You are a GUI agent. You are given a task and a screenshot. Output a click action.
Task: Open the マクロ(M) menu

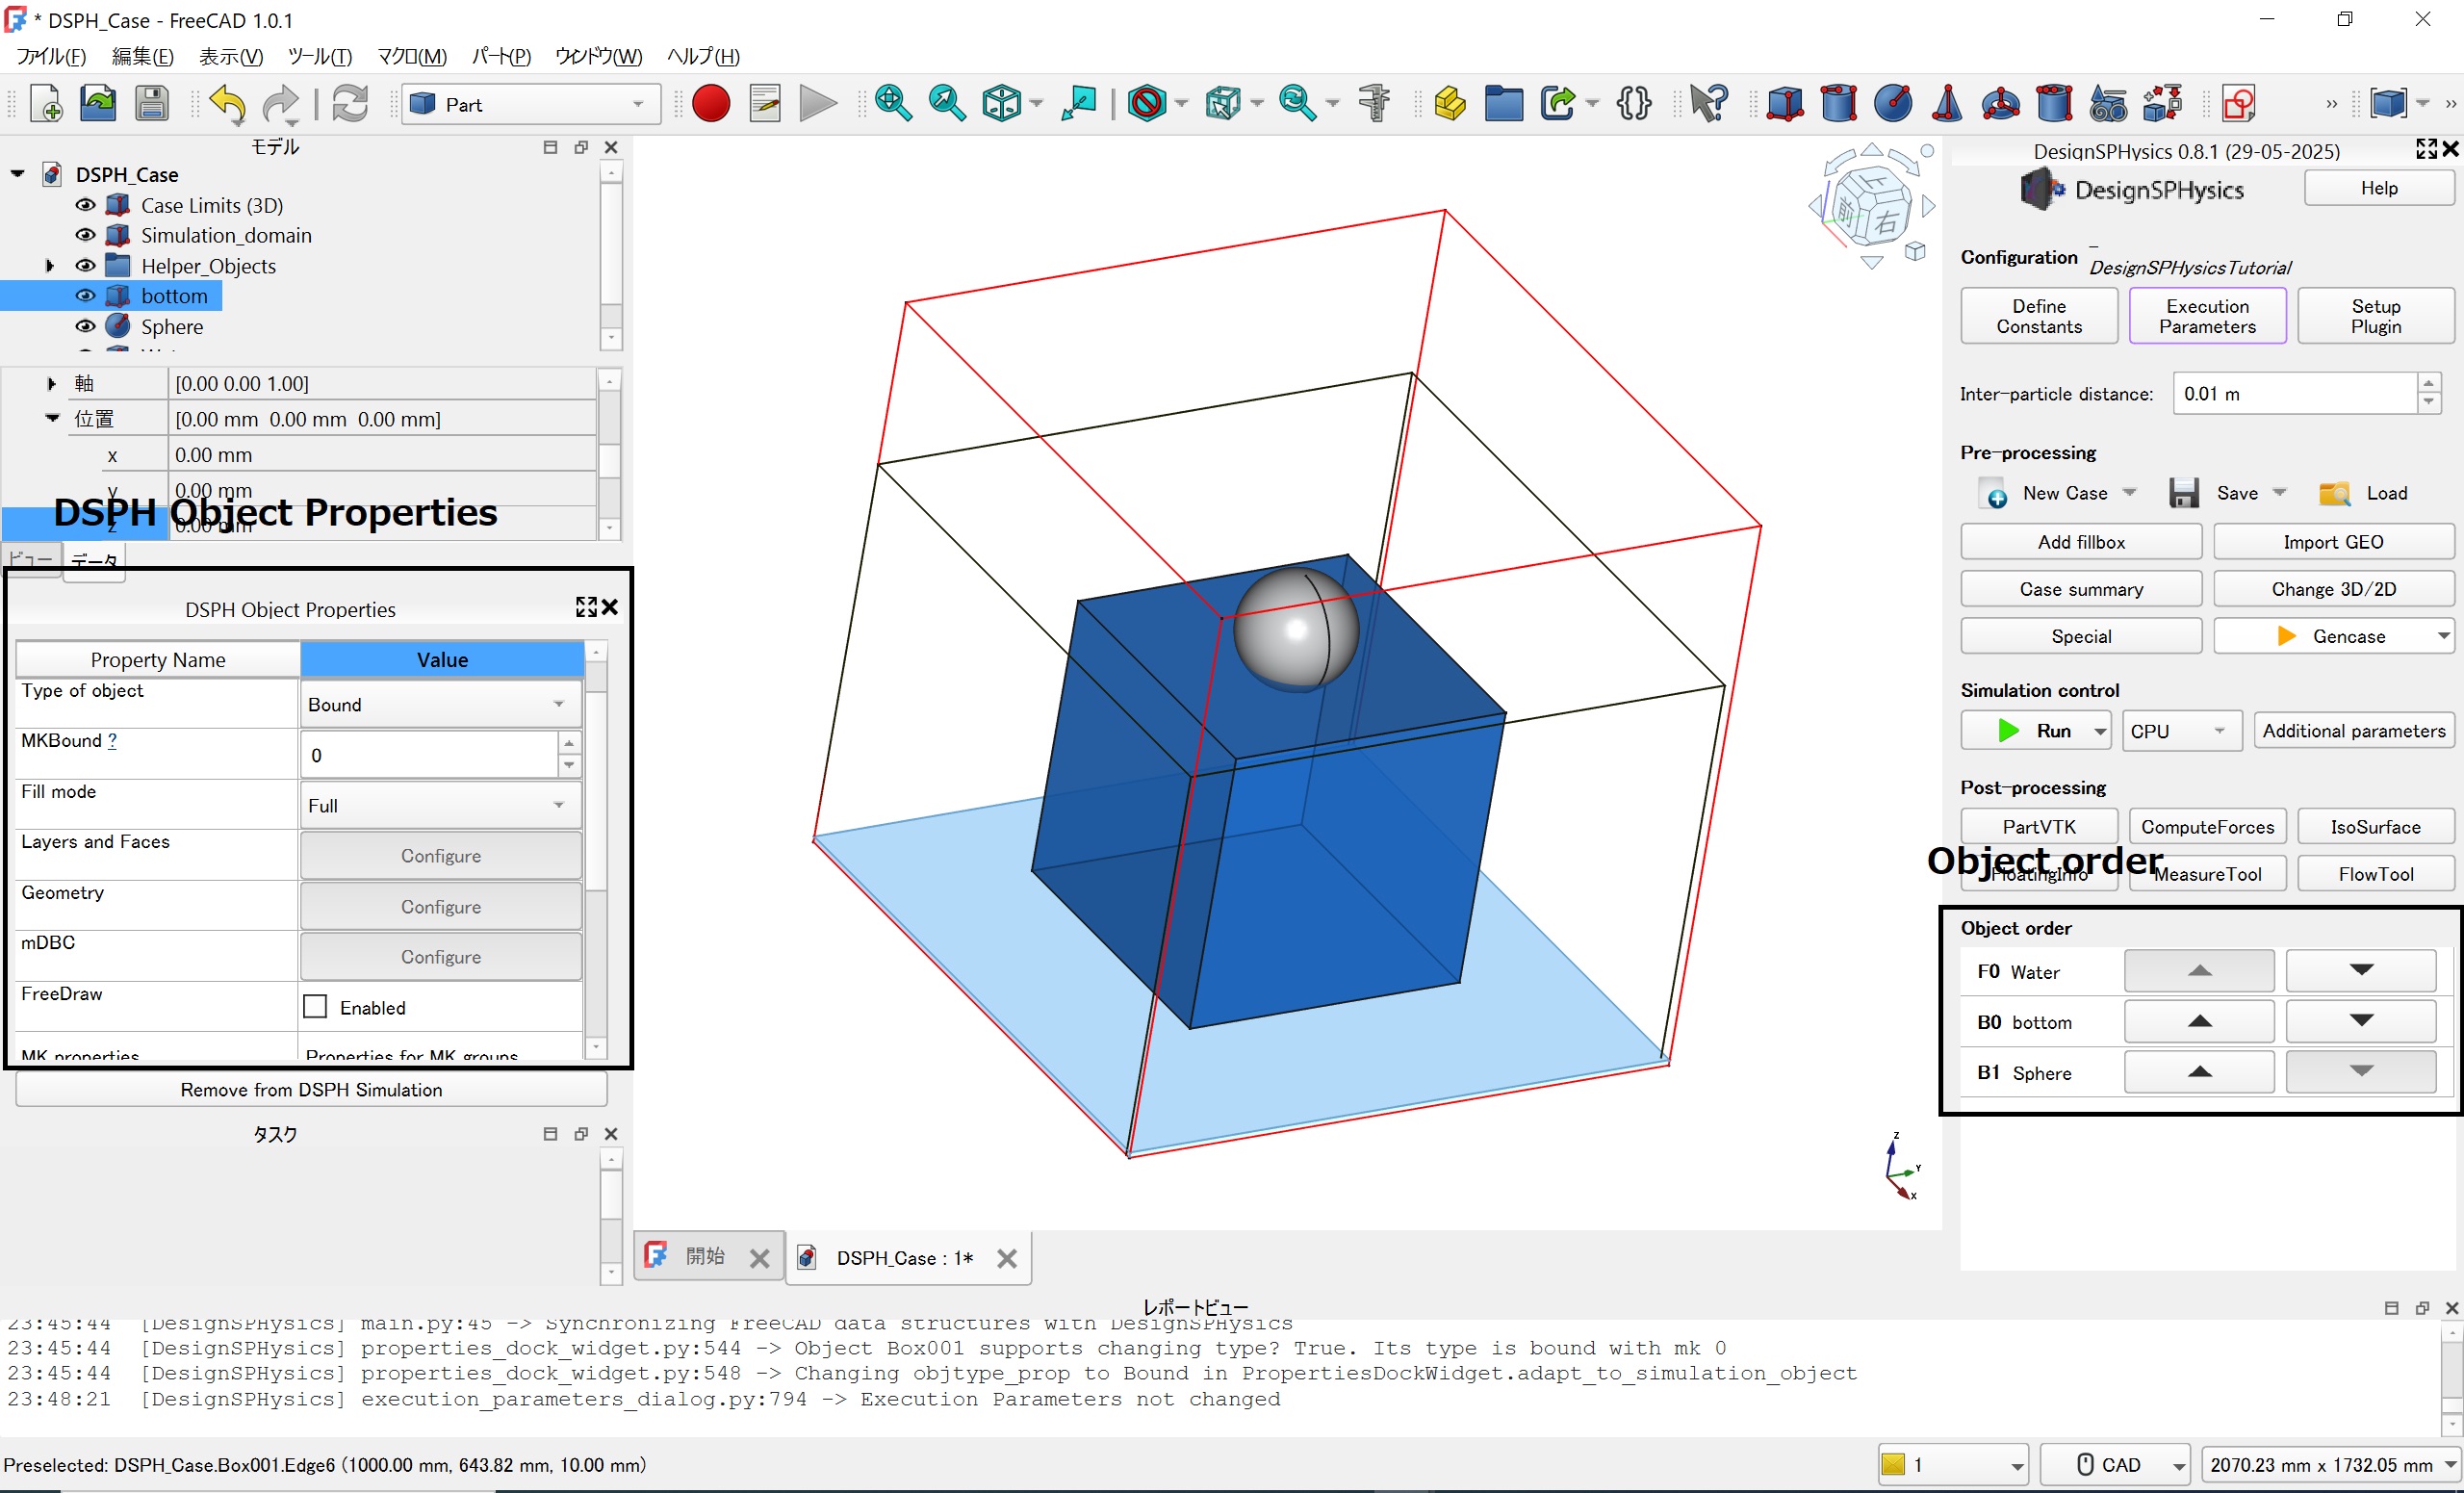coord(412,56)
